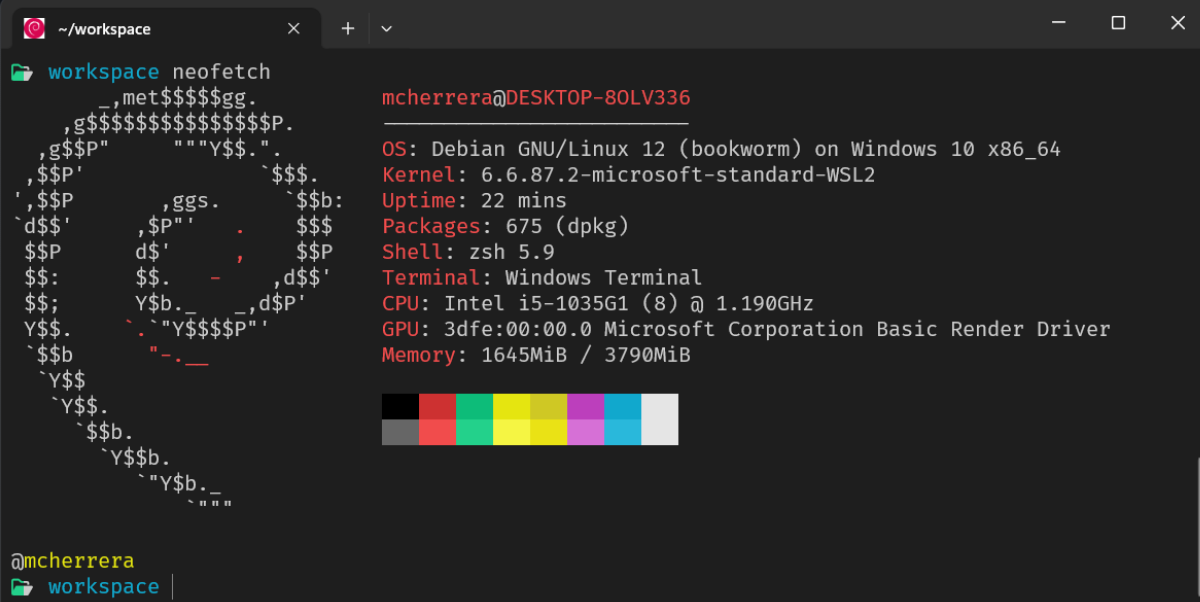Click the cursor after the bottom workspace prompt
Screen dimensions: 1200x602
172,586
